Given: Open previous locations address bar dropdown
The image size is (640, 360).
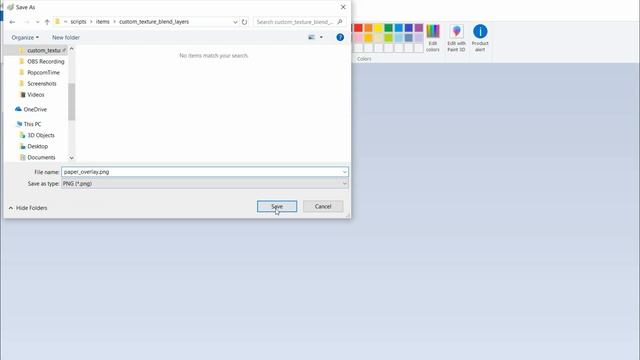Looking at the screenshot, I should [235, 22].
